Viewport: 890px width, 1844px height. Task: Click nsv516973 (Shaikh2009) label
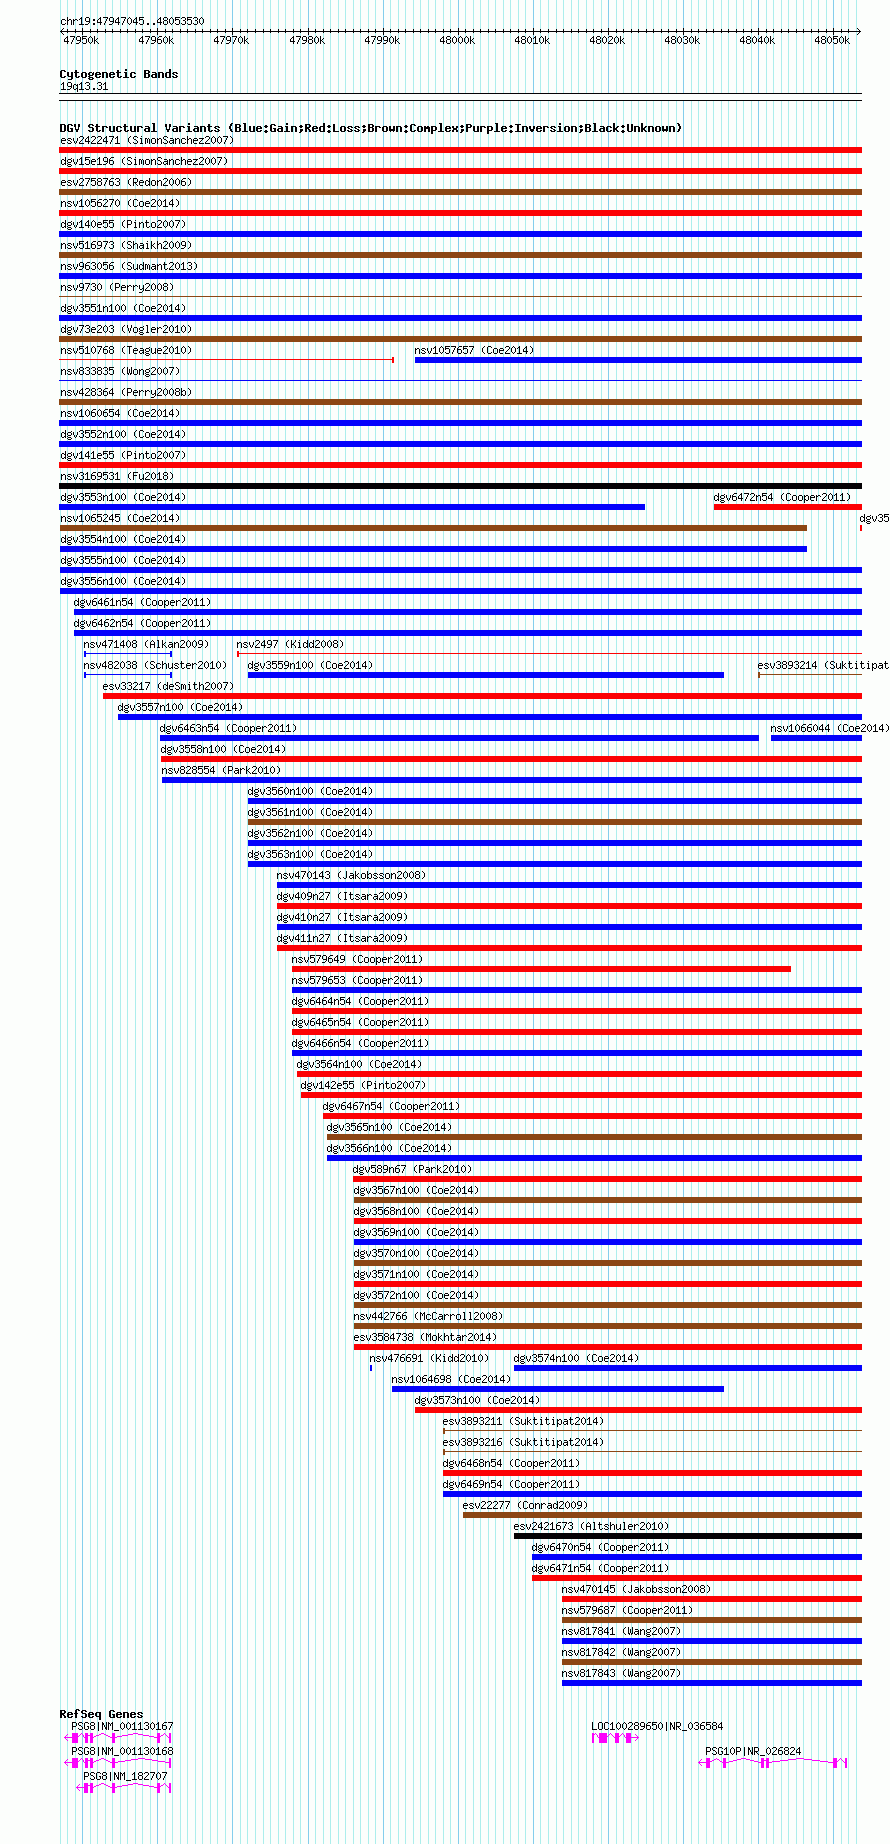tap(126, 245)
